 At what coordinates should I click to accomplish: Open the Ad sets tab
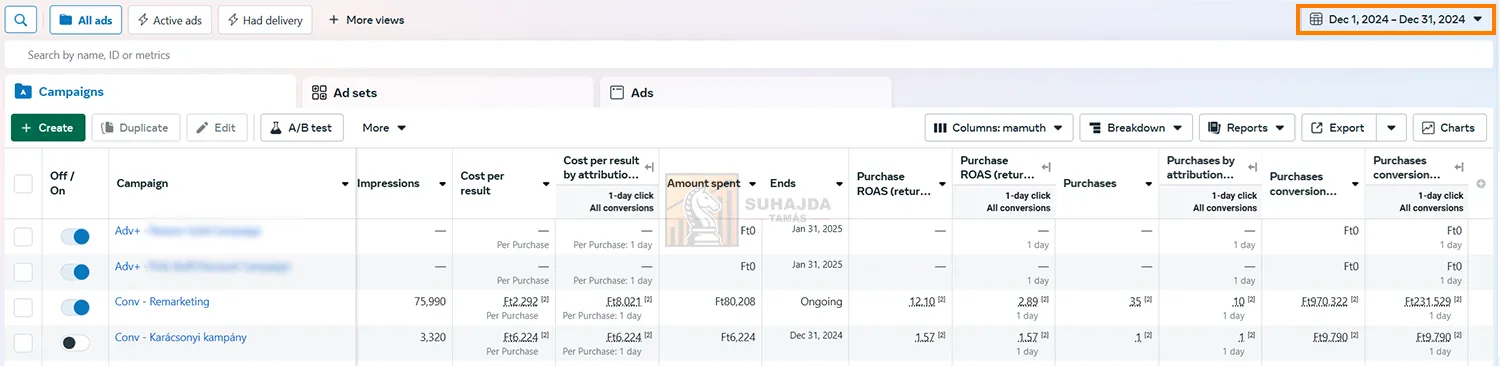click(x=447, y=92)
